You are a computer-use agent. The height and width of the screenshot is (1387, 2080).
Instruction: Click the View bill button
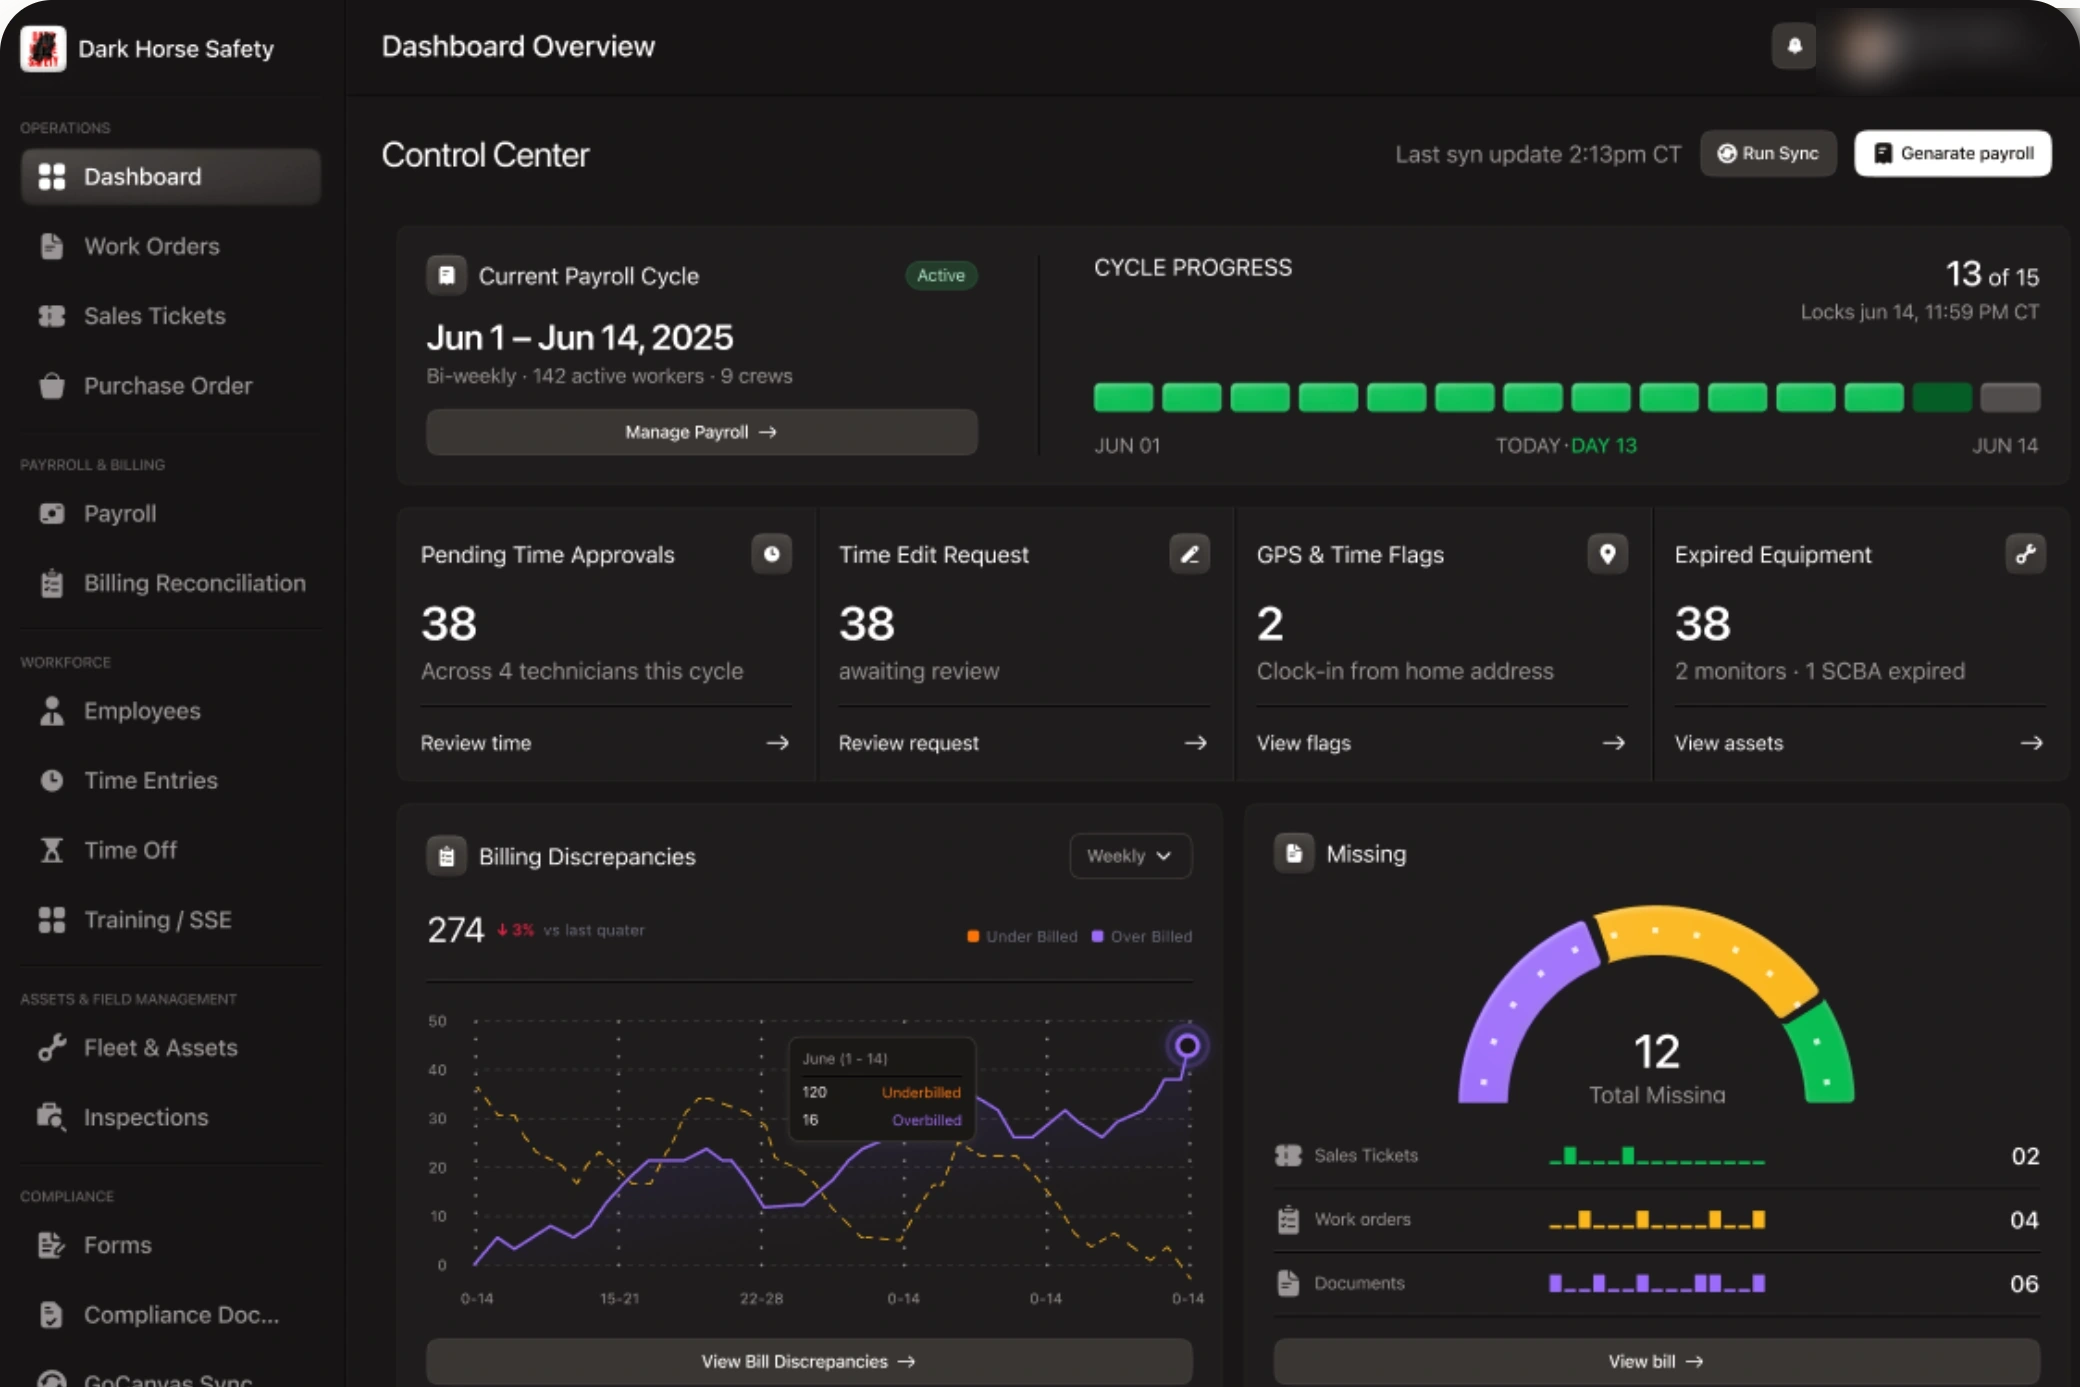[x=1656, y=1361]
